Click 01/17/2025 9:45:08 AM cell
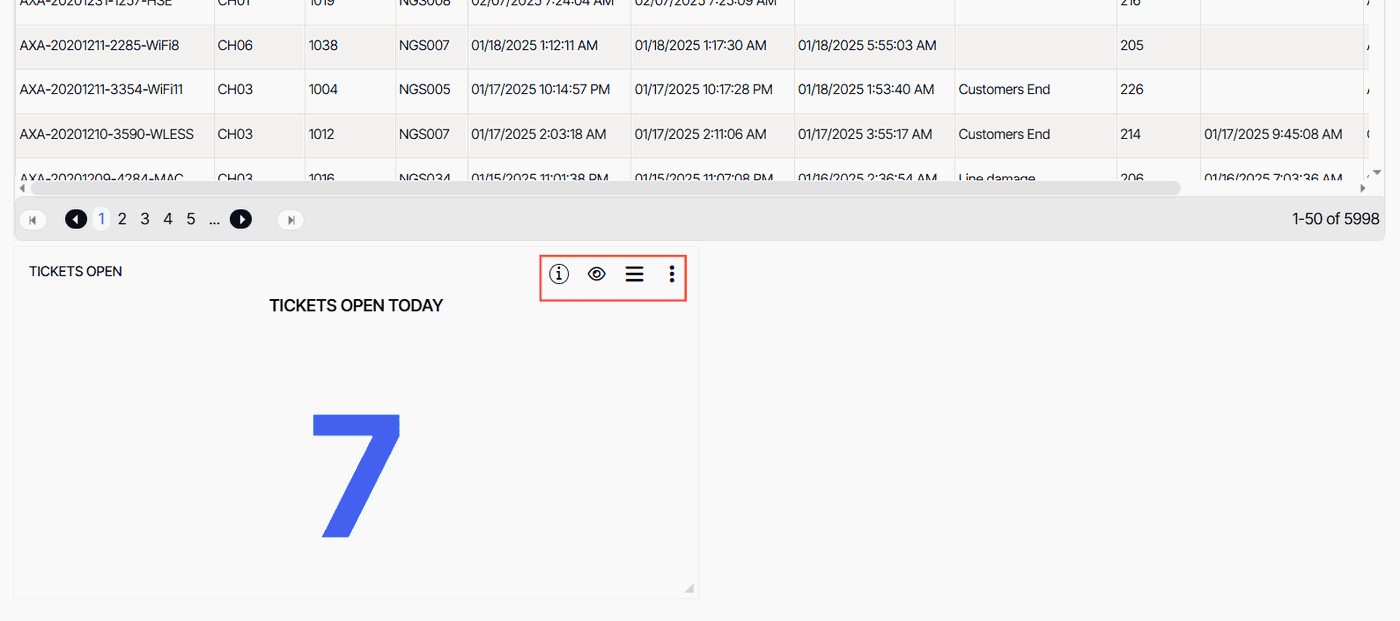Viewport: 1400px width, 621px height. [x=1282, y=135]
